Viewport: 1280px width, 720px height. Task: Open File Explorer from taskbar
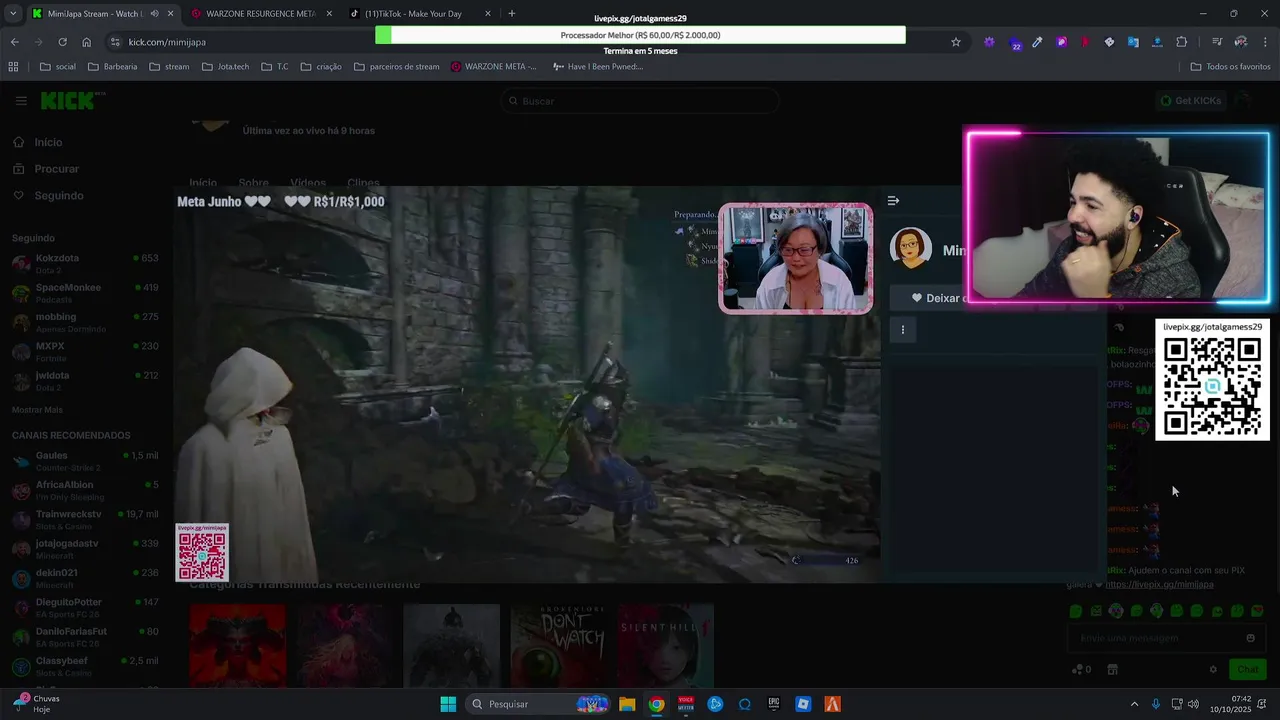click(x=627, y=704)
